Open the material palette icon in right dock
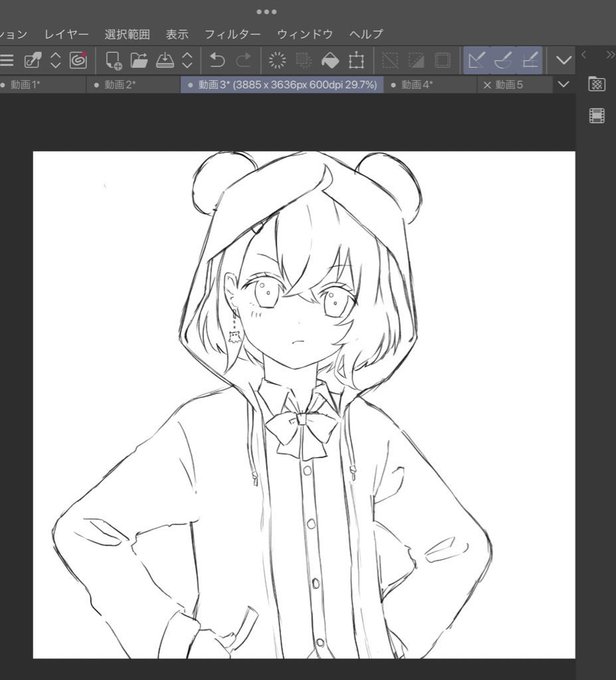 pyautogui.click(x=597, y=84)
